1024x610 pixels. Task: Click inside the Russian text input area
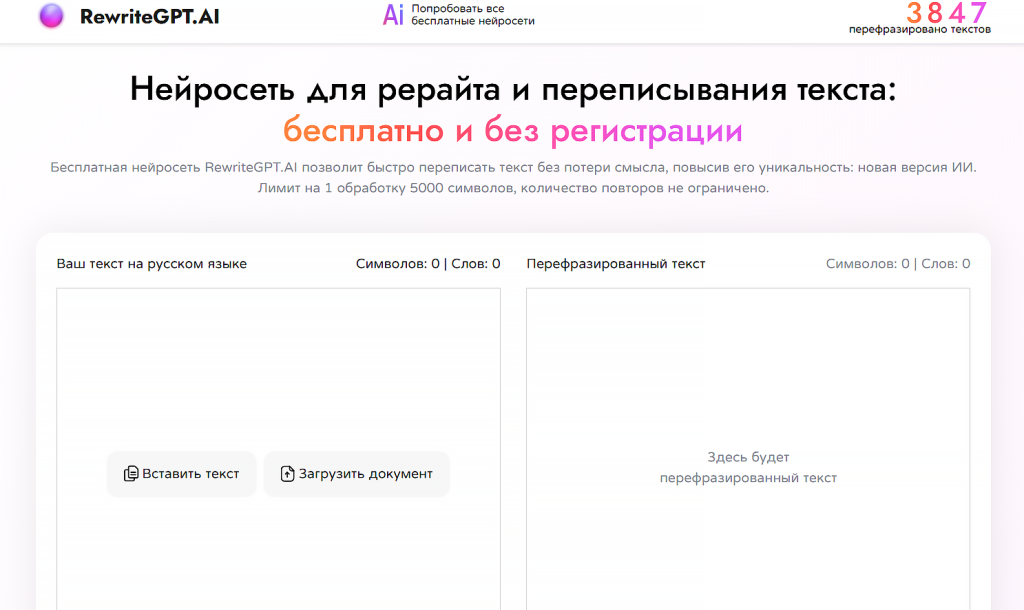(277, 360)
